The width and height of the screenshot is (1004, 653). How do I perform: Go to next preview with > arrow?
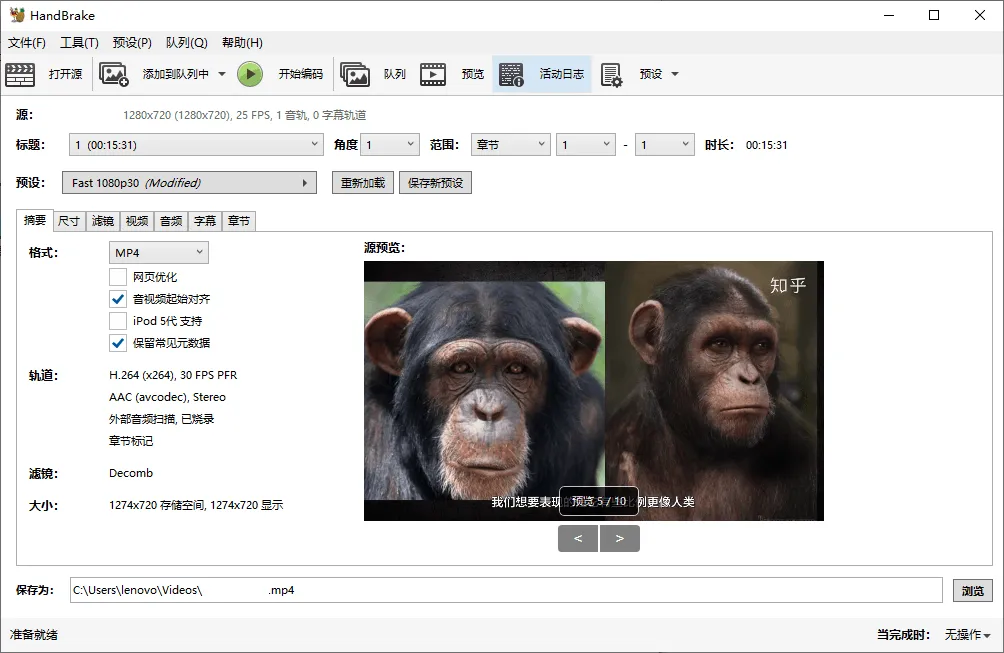point(620,537)
